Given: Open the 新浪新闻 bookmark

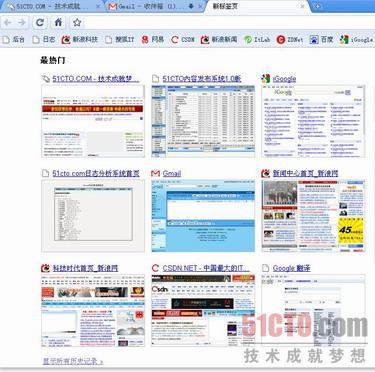Looking at the screenshot, I should pos(219,39).
